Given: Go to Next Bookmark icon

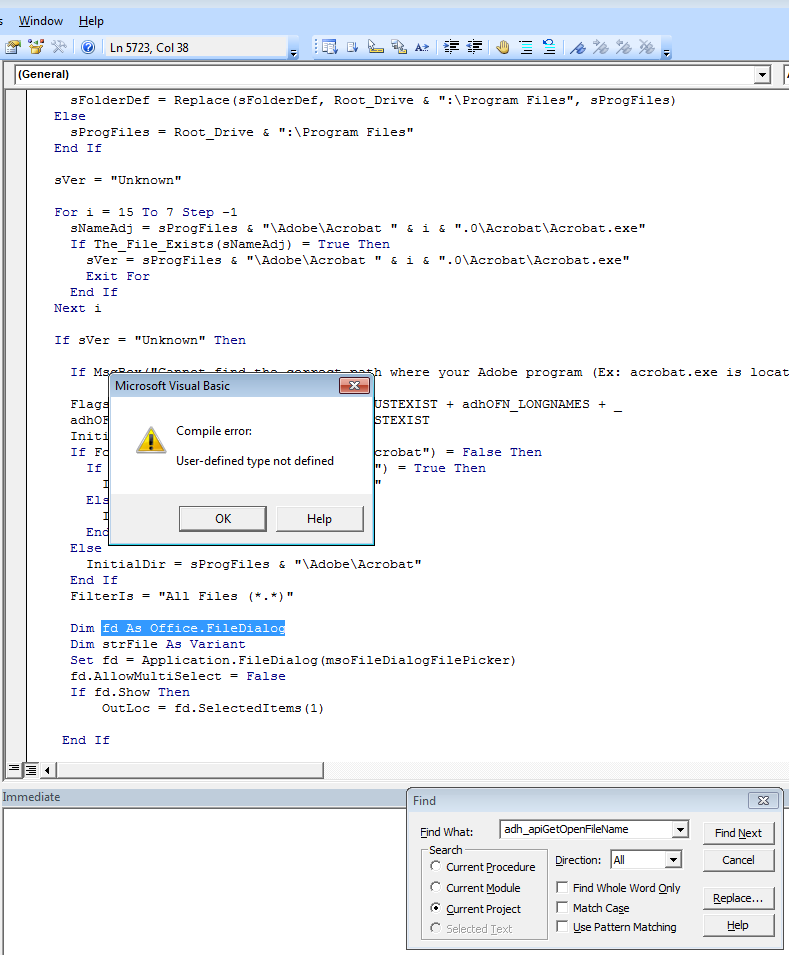Looking at the screenshot, I should [x=601, y=47].
